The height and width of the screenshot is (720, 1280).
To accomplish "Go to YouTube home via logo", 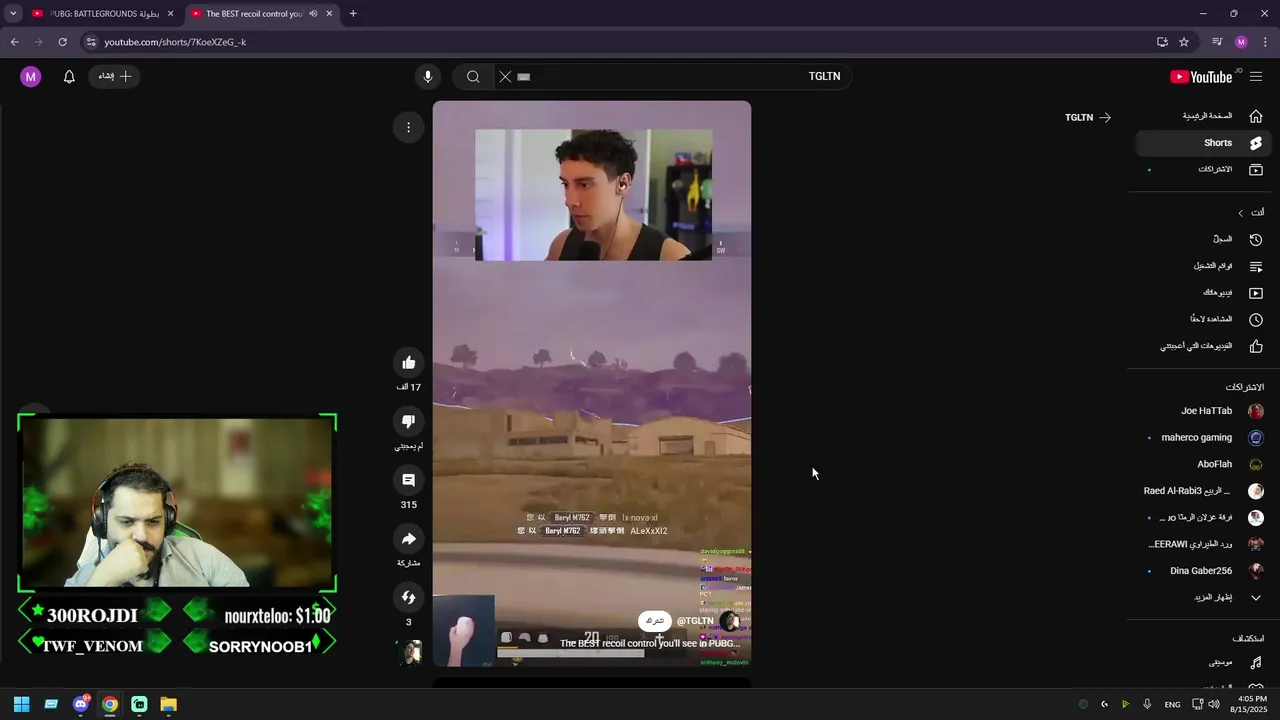I will 1201,76.
